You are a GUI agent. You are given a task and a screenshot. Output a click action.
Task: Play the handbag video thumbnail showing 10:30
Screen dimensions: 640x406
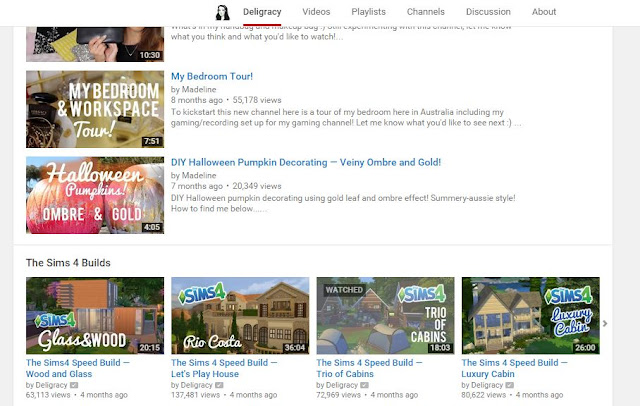point(95,44)
